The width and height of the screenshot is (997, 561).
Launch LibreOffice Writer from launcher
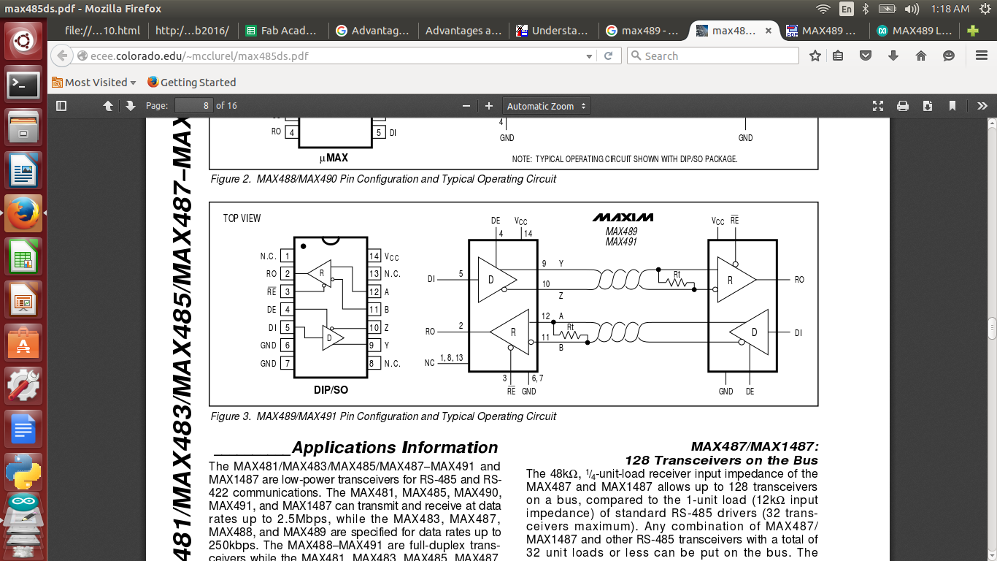pos(24,171)
